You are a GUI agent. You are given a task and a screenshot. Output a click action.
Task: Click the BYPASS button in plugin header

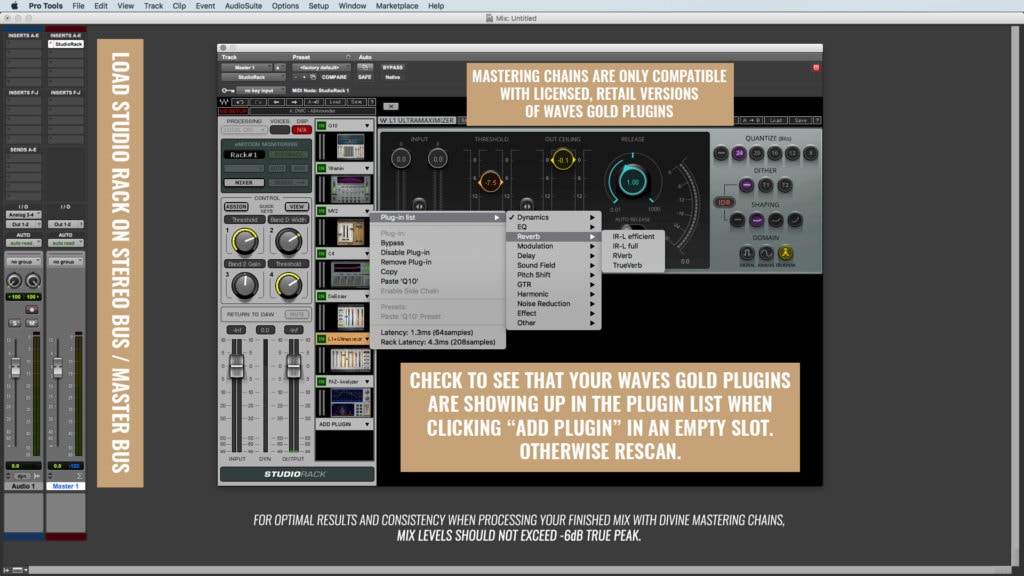392,67
